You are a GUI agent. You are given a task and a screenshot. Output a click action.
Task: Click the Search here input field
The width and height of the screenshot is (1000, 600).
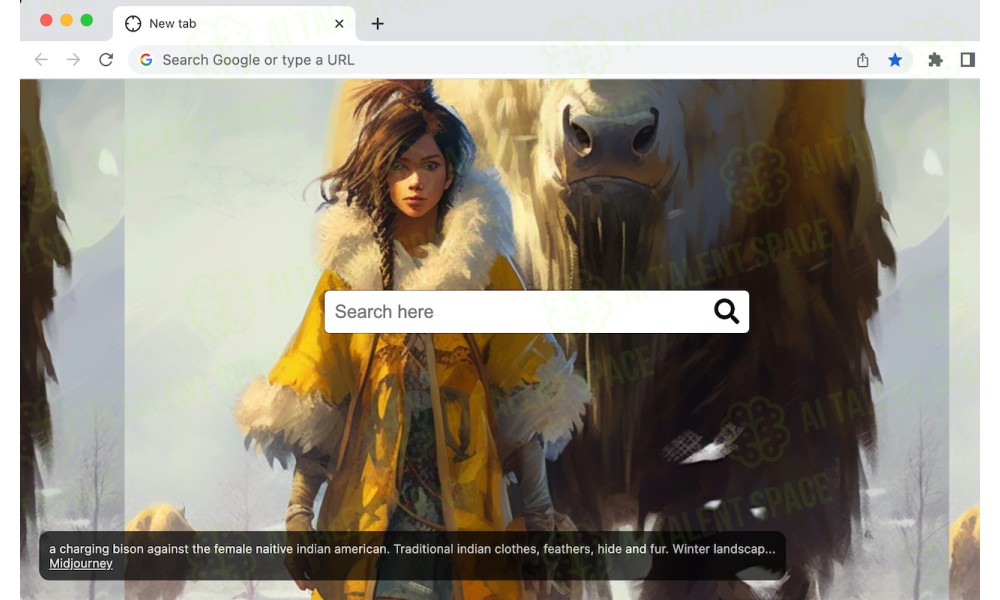(536, 312)
